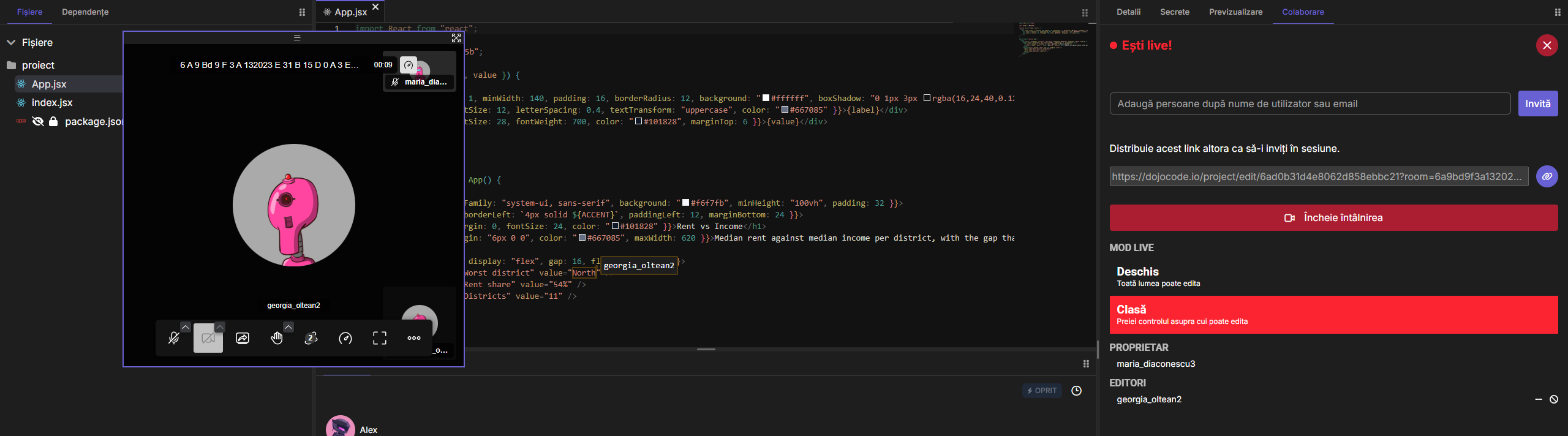Toggle the OPRIT status badge
Viewport: 1568px width, 436px height.
point(1041,391)
